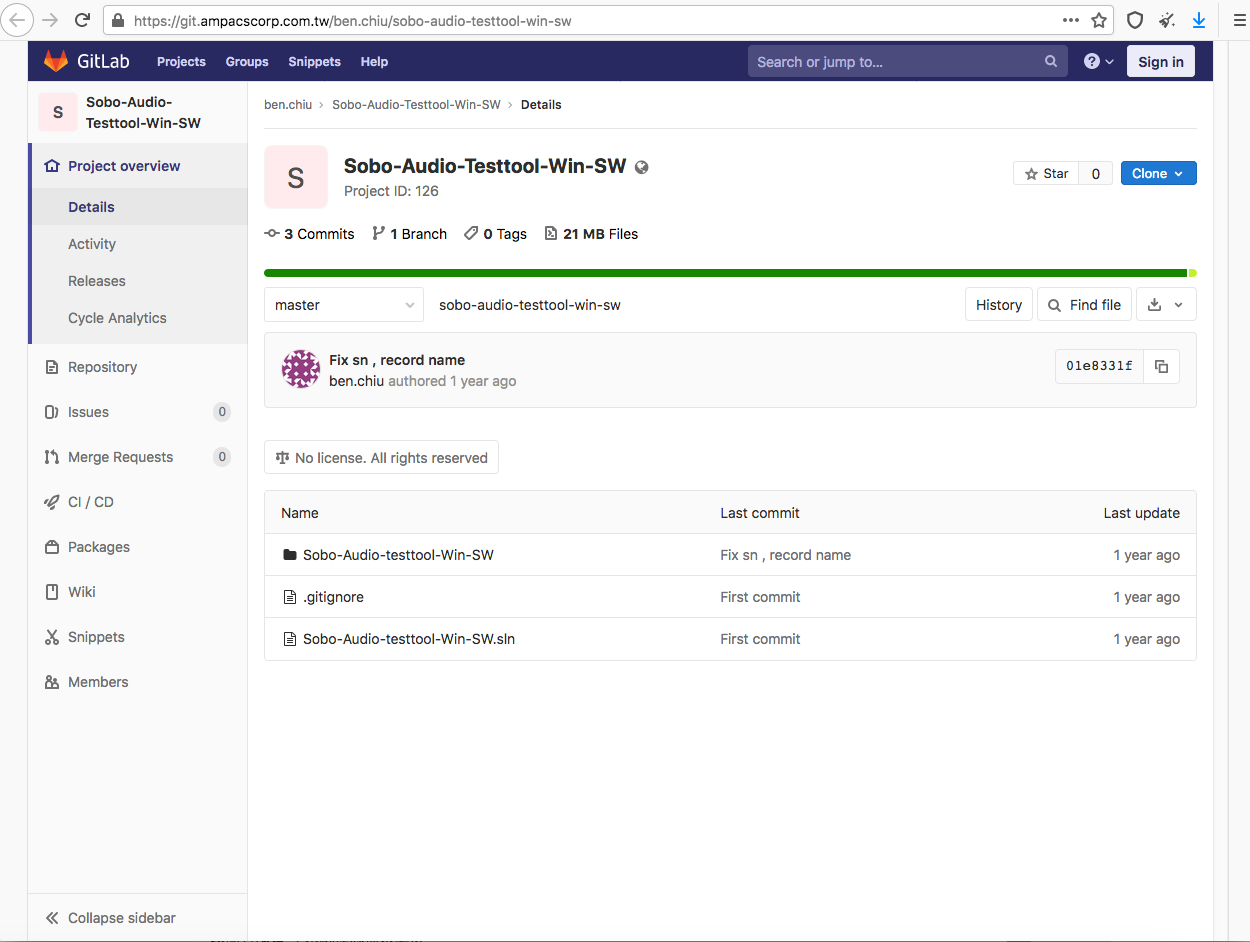The image size is (1250, 942).
Task: Open the 0 Tags link
Action: click(495, 234)
